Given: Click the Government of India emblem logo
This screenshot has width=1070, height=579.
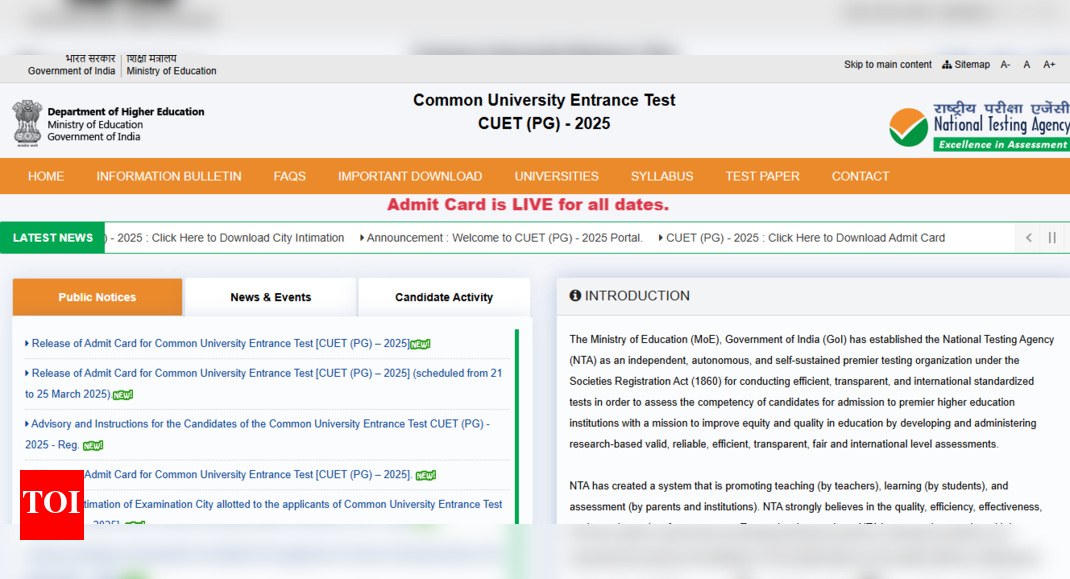Looking at the screenshot, I should (27, 123).
